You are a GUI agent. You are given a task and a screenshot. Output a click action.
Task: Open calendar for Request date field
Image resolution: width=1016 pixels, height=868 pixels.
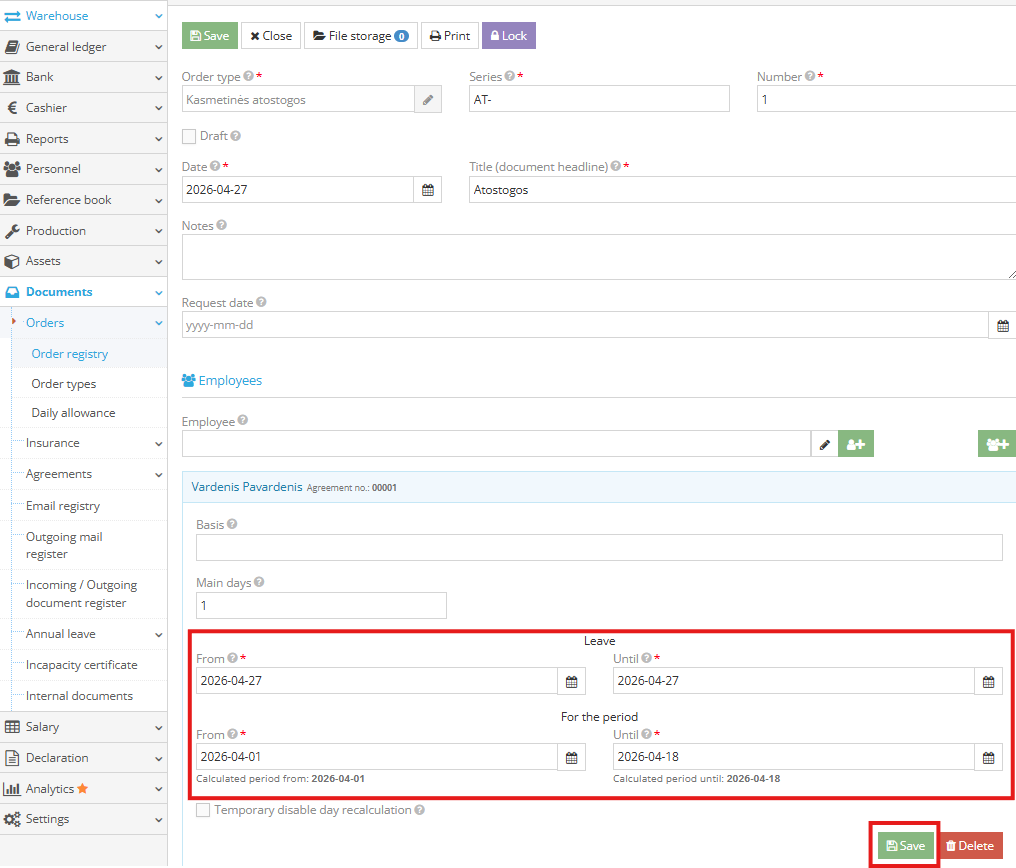click(x=1002, y=325)
